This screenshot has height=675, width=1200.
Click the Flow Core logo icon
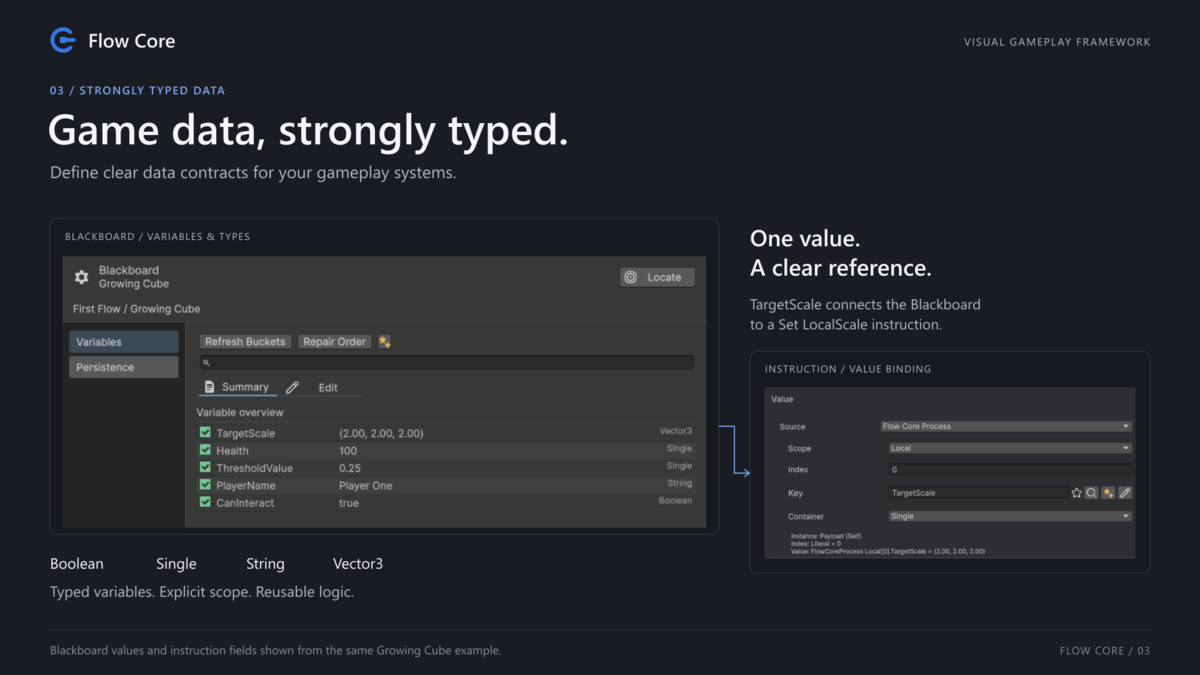(63, 40)
